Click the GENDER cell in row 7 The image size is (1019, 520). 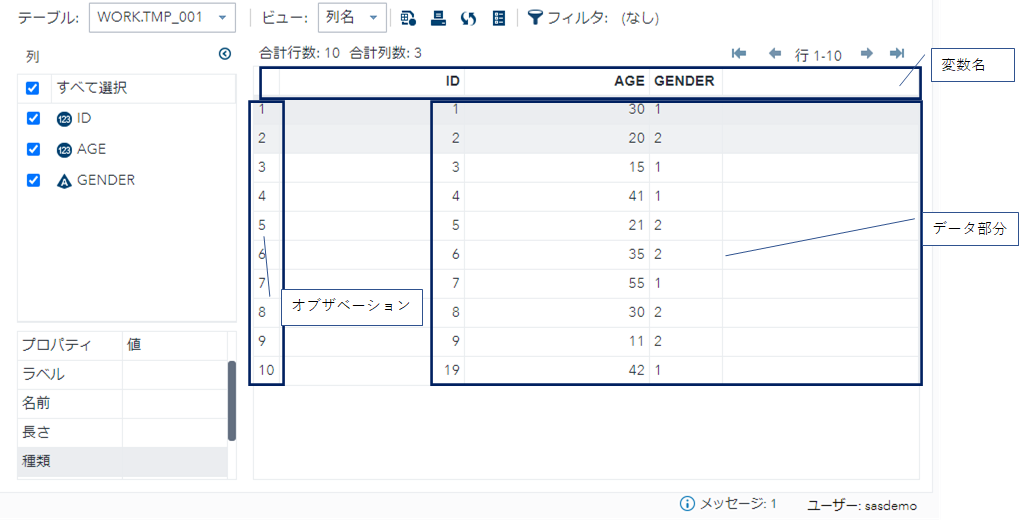(x=686, y=283)
